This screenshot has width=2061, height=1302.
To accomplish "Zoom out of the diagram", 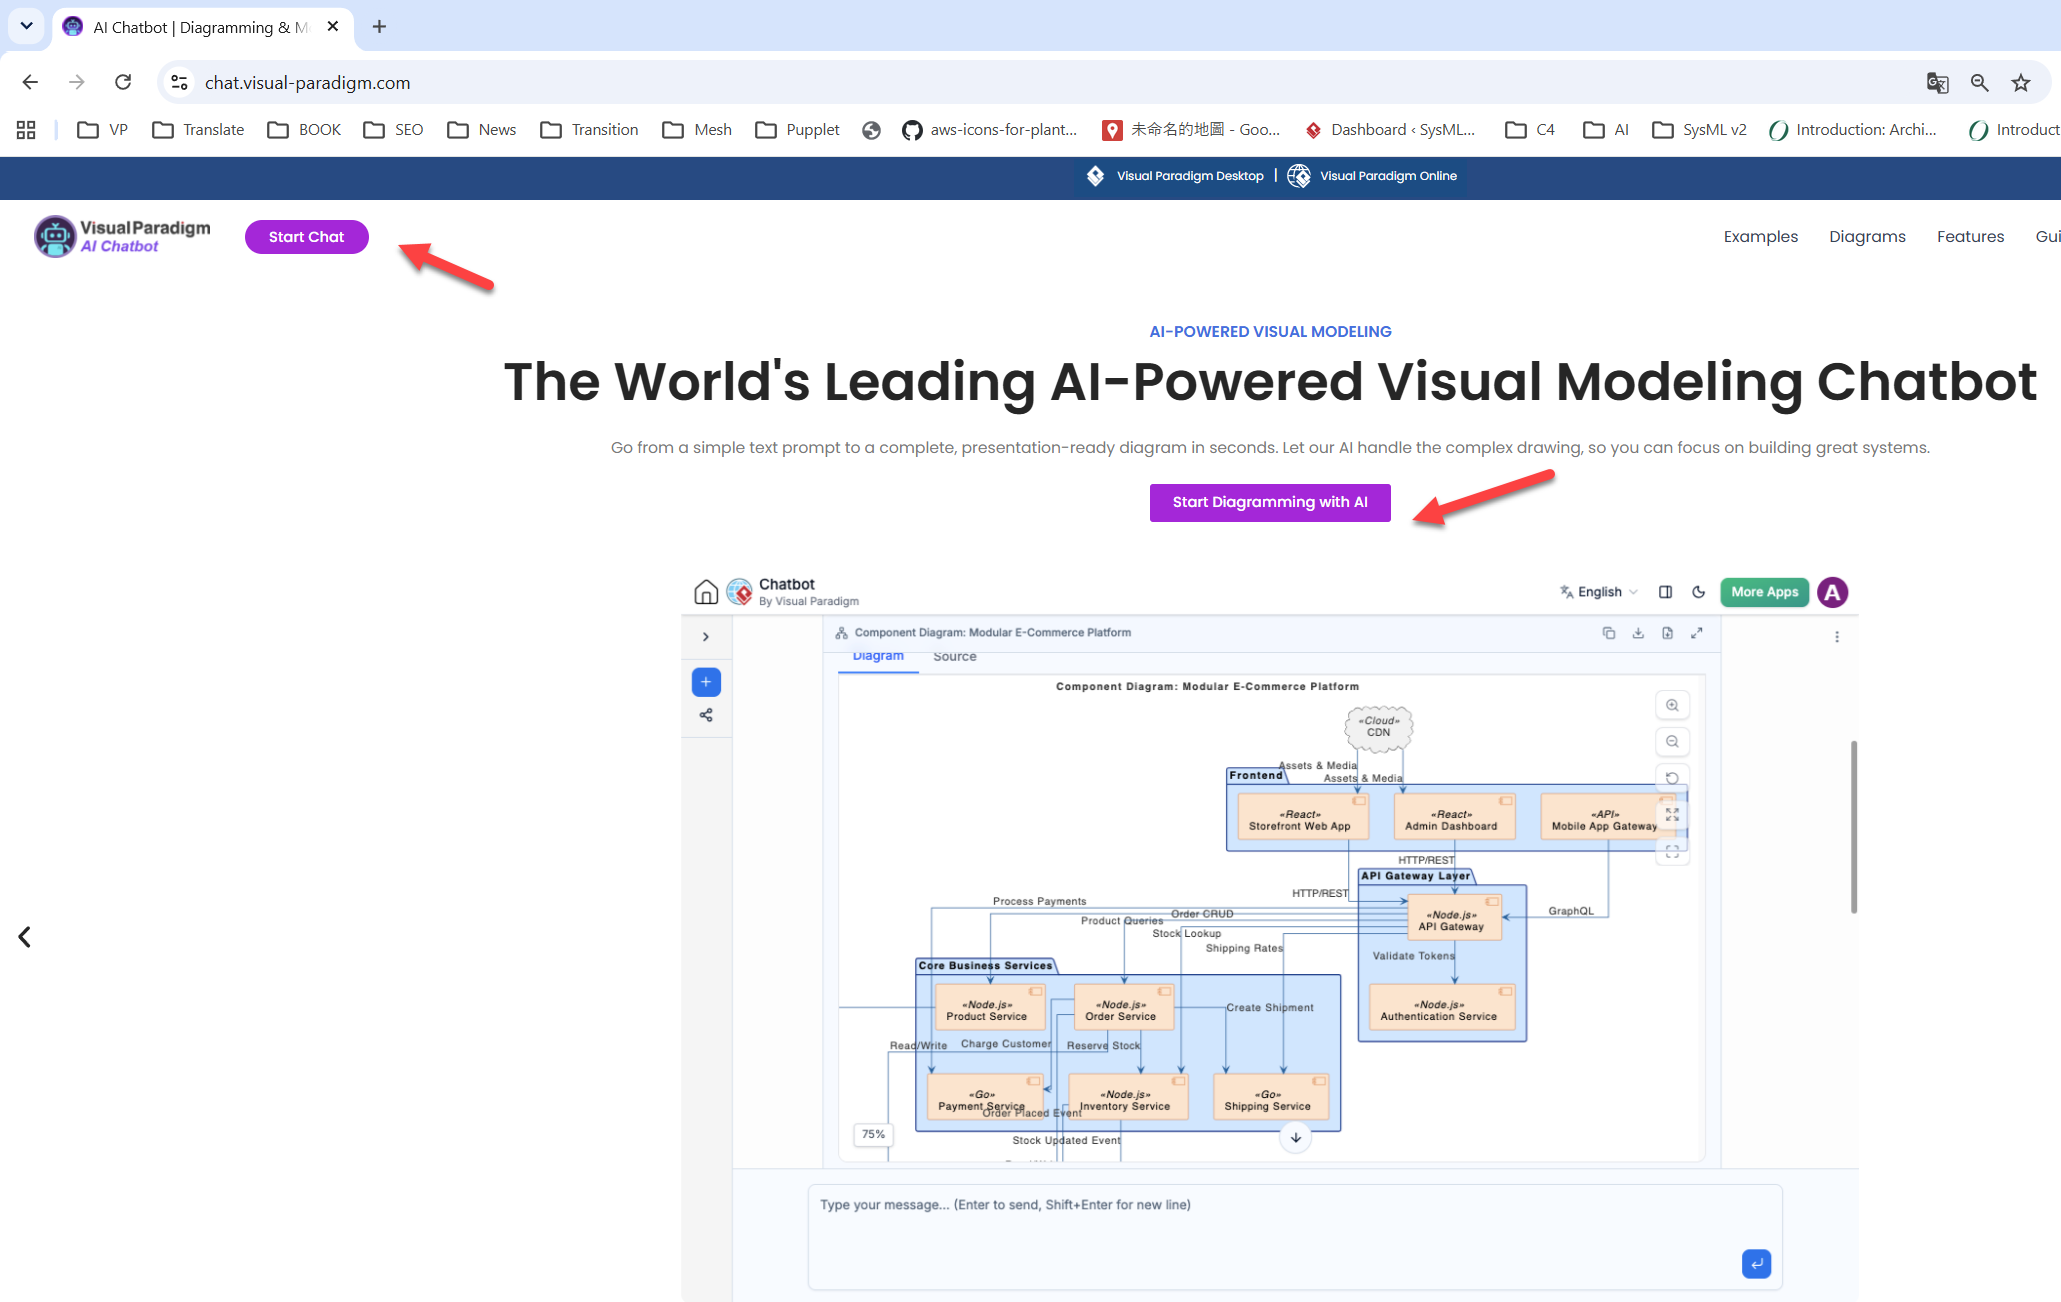I will 1672,742.
